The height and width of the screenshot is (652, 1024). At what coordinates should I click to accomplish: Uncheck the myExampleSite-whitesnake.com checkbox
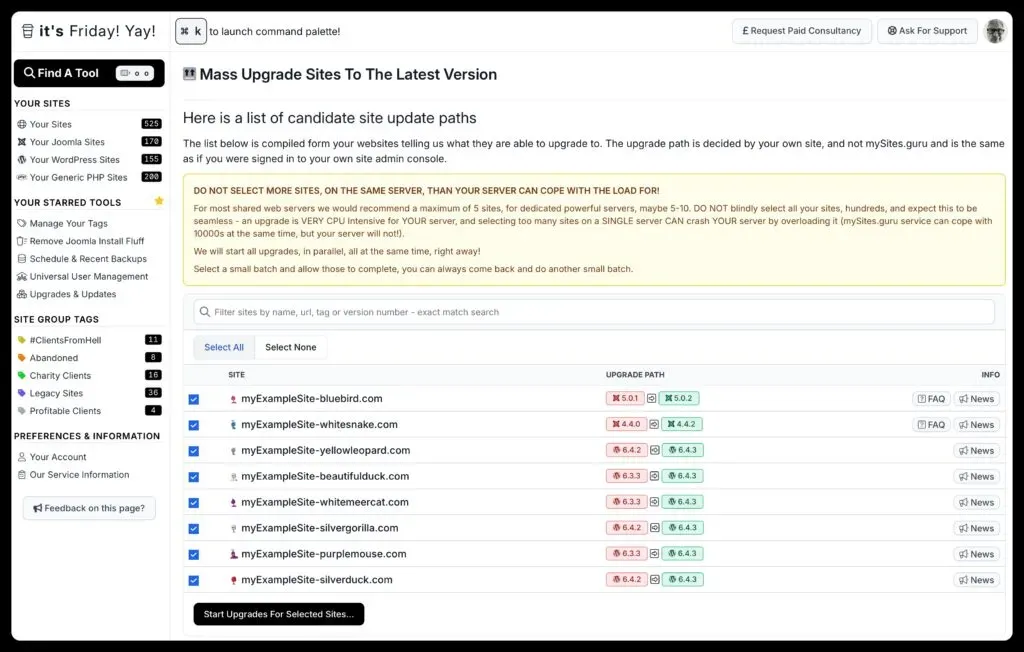point(193,424)
